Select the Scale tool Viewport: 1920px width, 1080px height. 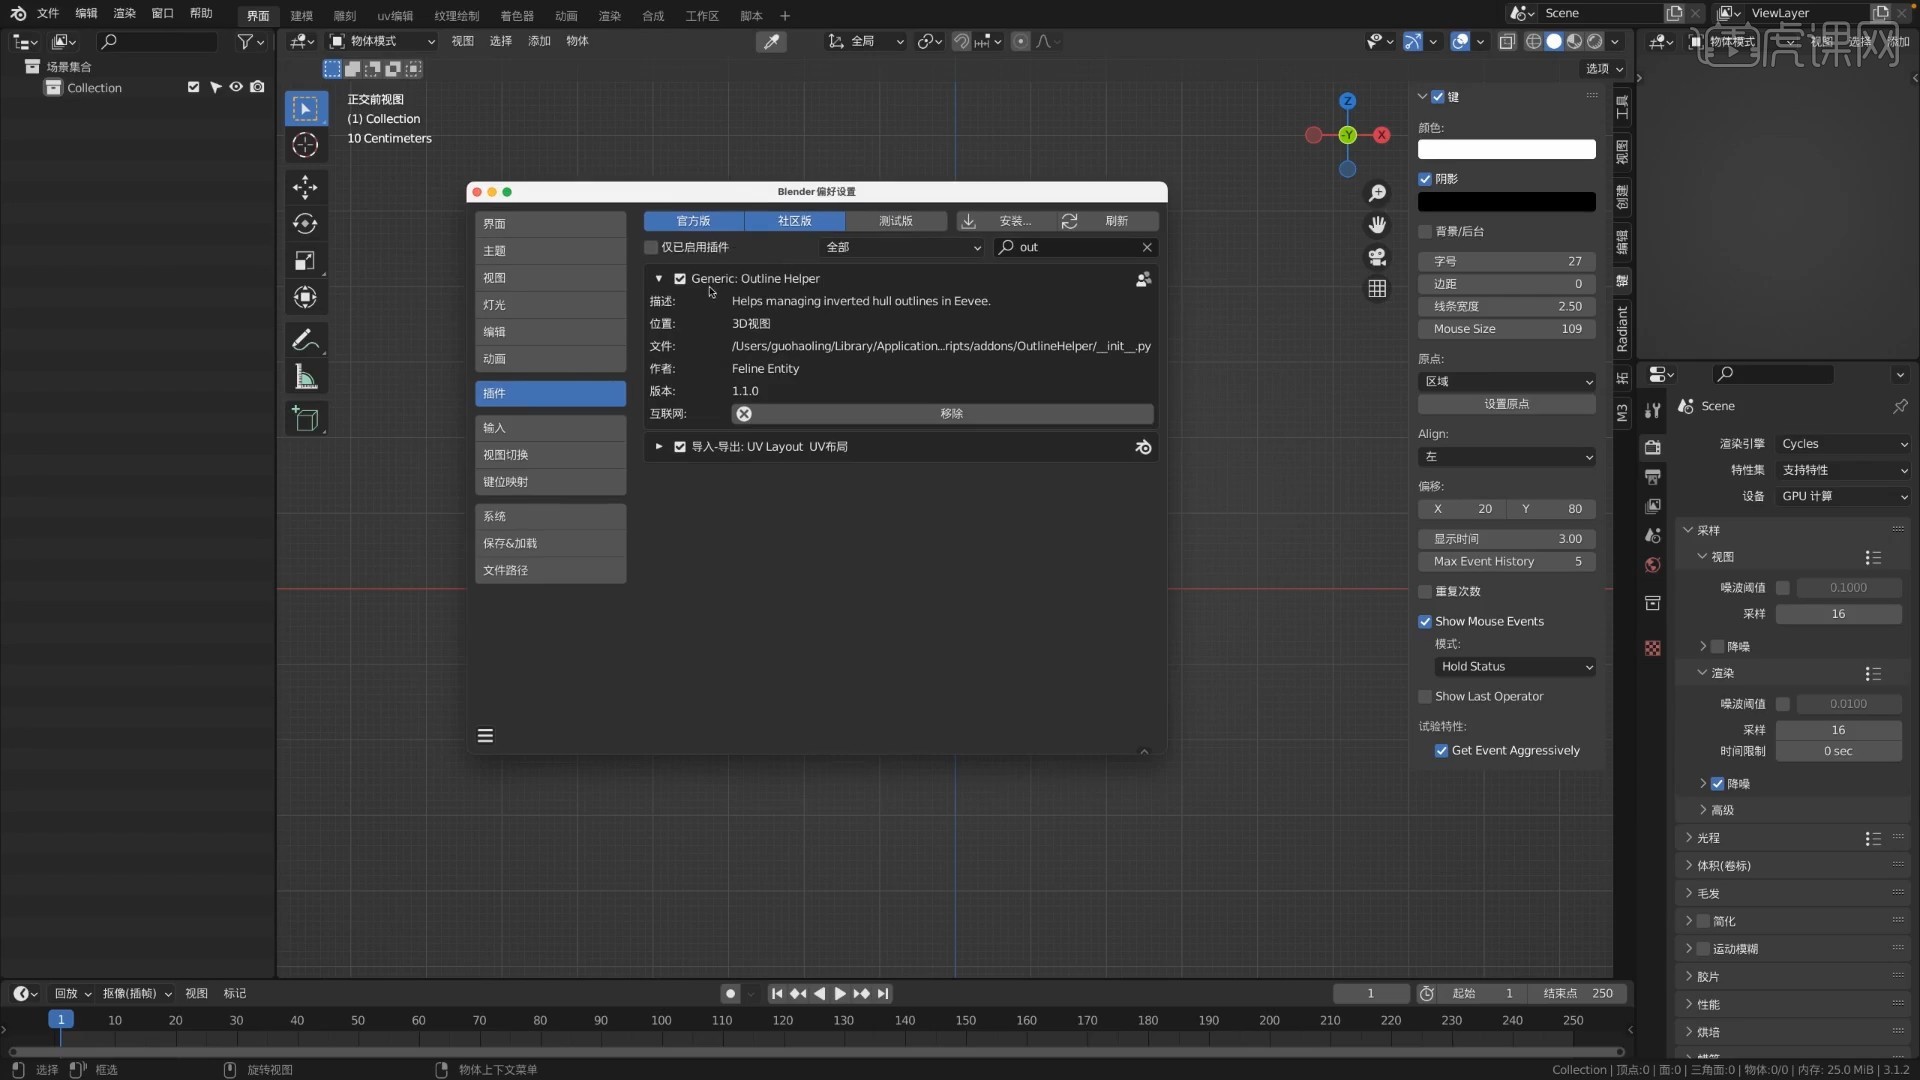click(305, 261)
